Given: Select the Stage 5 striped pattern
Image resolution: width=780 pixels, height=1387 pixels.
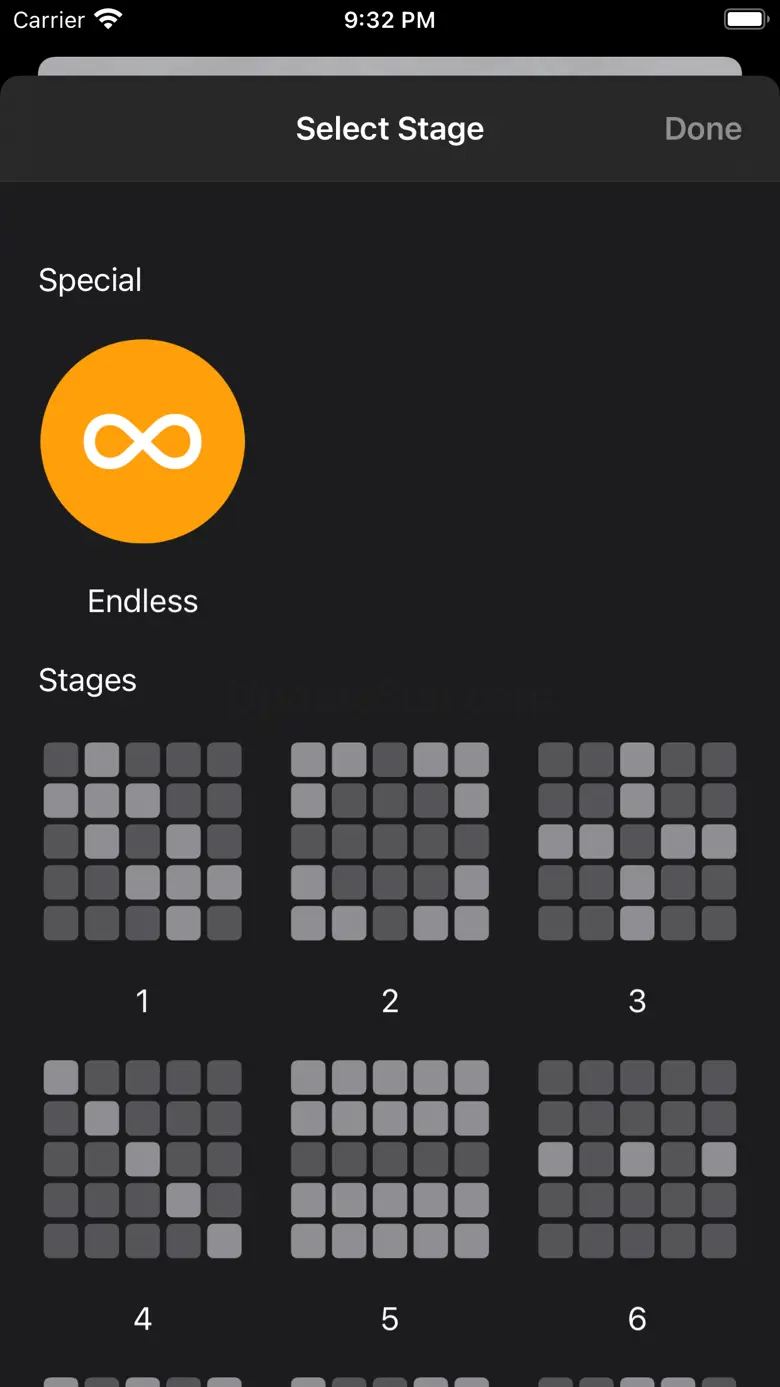Looking at the screenshot, I should pyautogui.click(x=390, y=1159).
